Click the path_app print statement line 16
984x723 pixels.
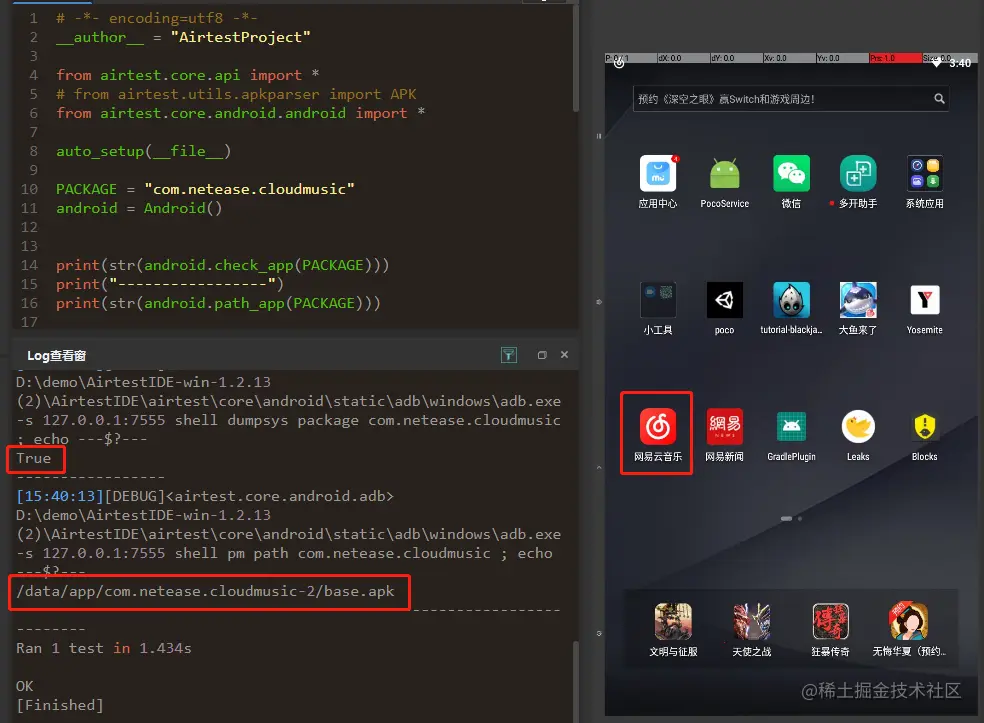point(218,303)
